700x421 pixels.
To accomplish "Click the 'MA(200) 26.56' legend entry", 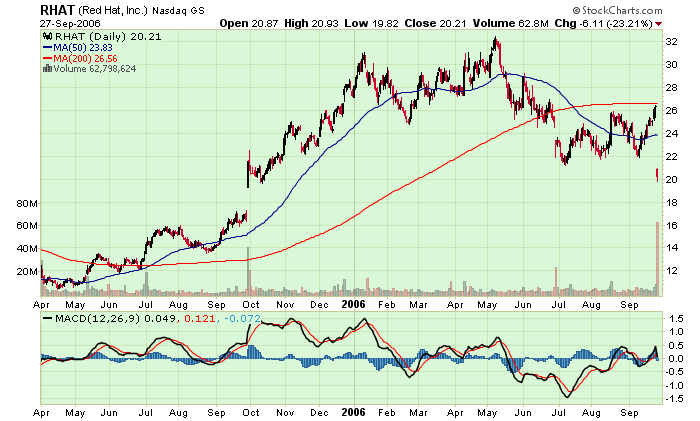I will [x=85, y=58].
